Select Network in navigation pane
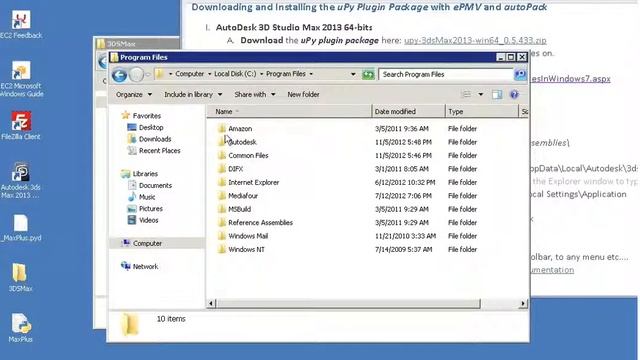Image resolution: width=640 pixels, height=360 pixels. [140, 267]
